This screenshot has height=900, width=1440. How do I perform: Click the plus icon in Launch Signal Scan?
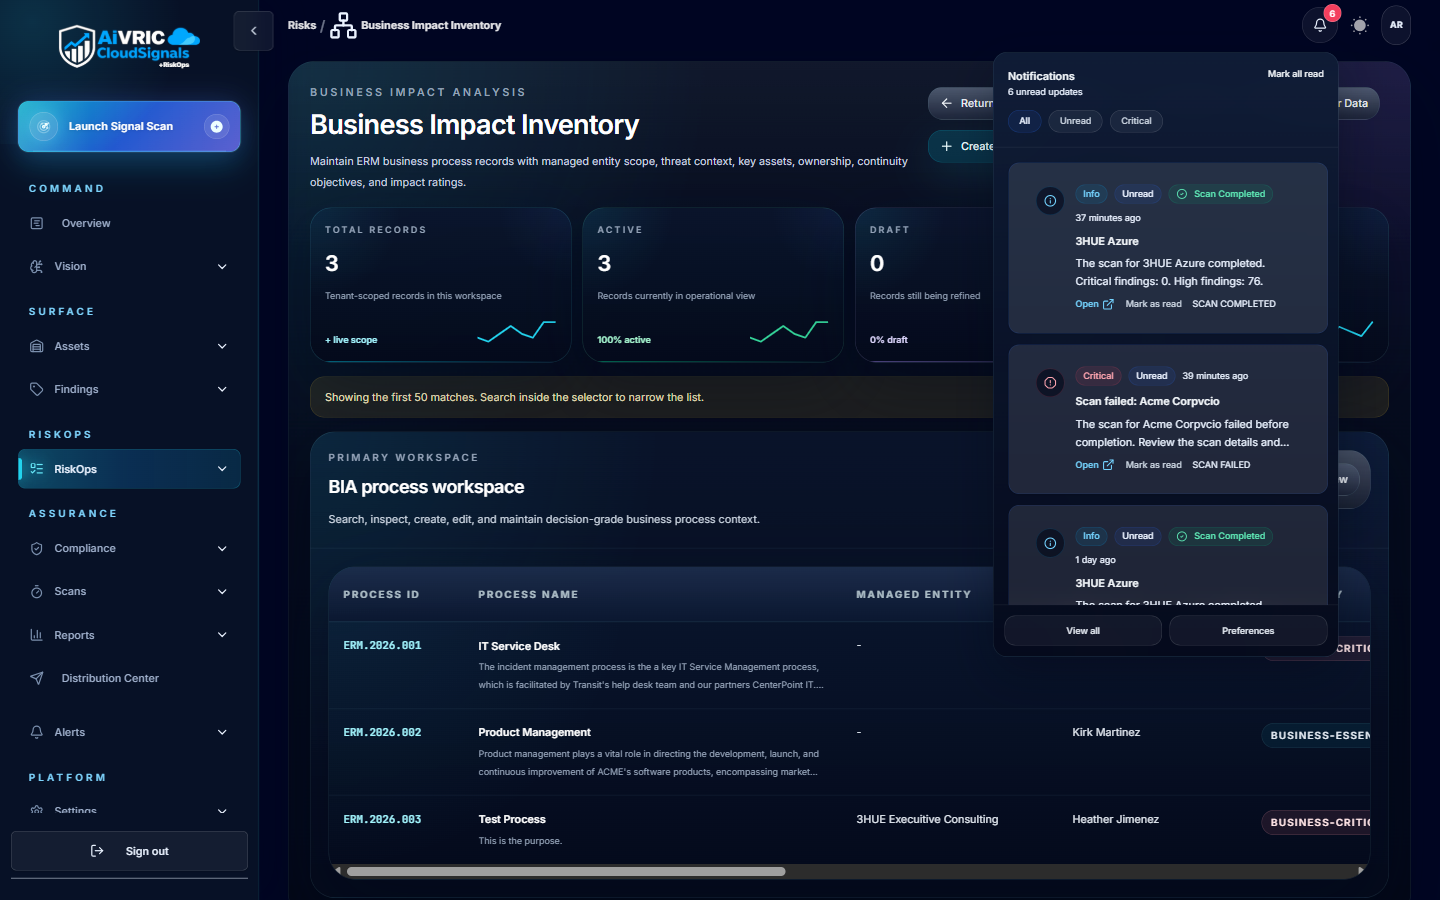[x=216, y=126]
